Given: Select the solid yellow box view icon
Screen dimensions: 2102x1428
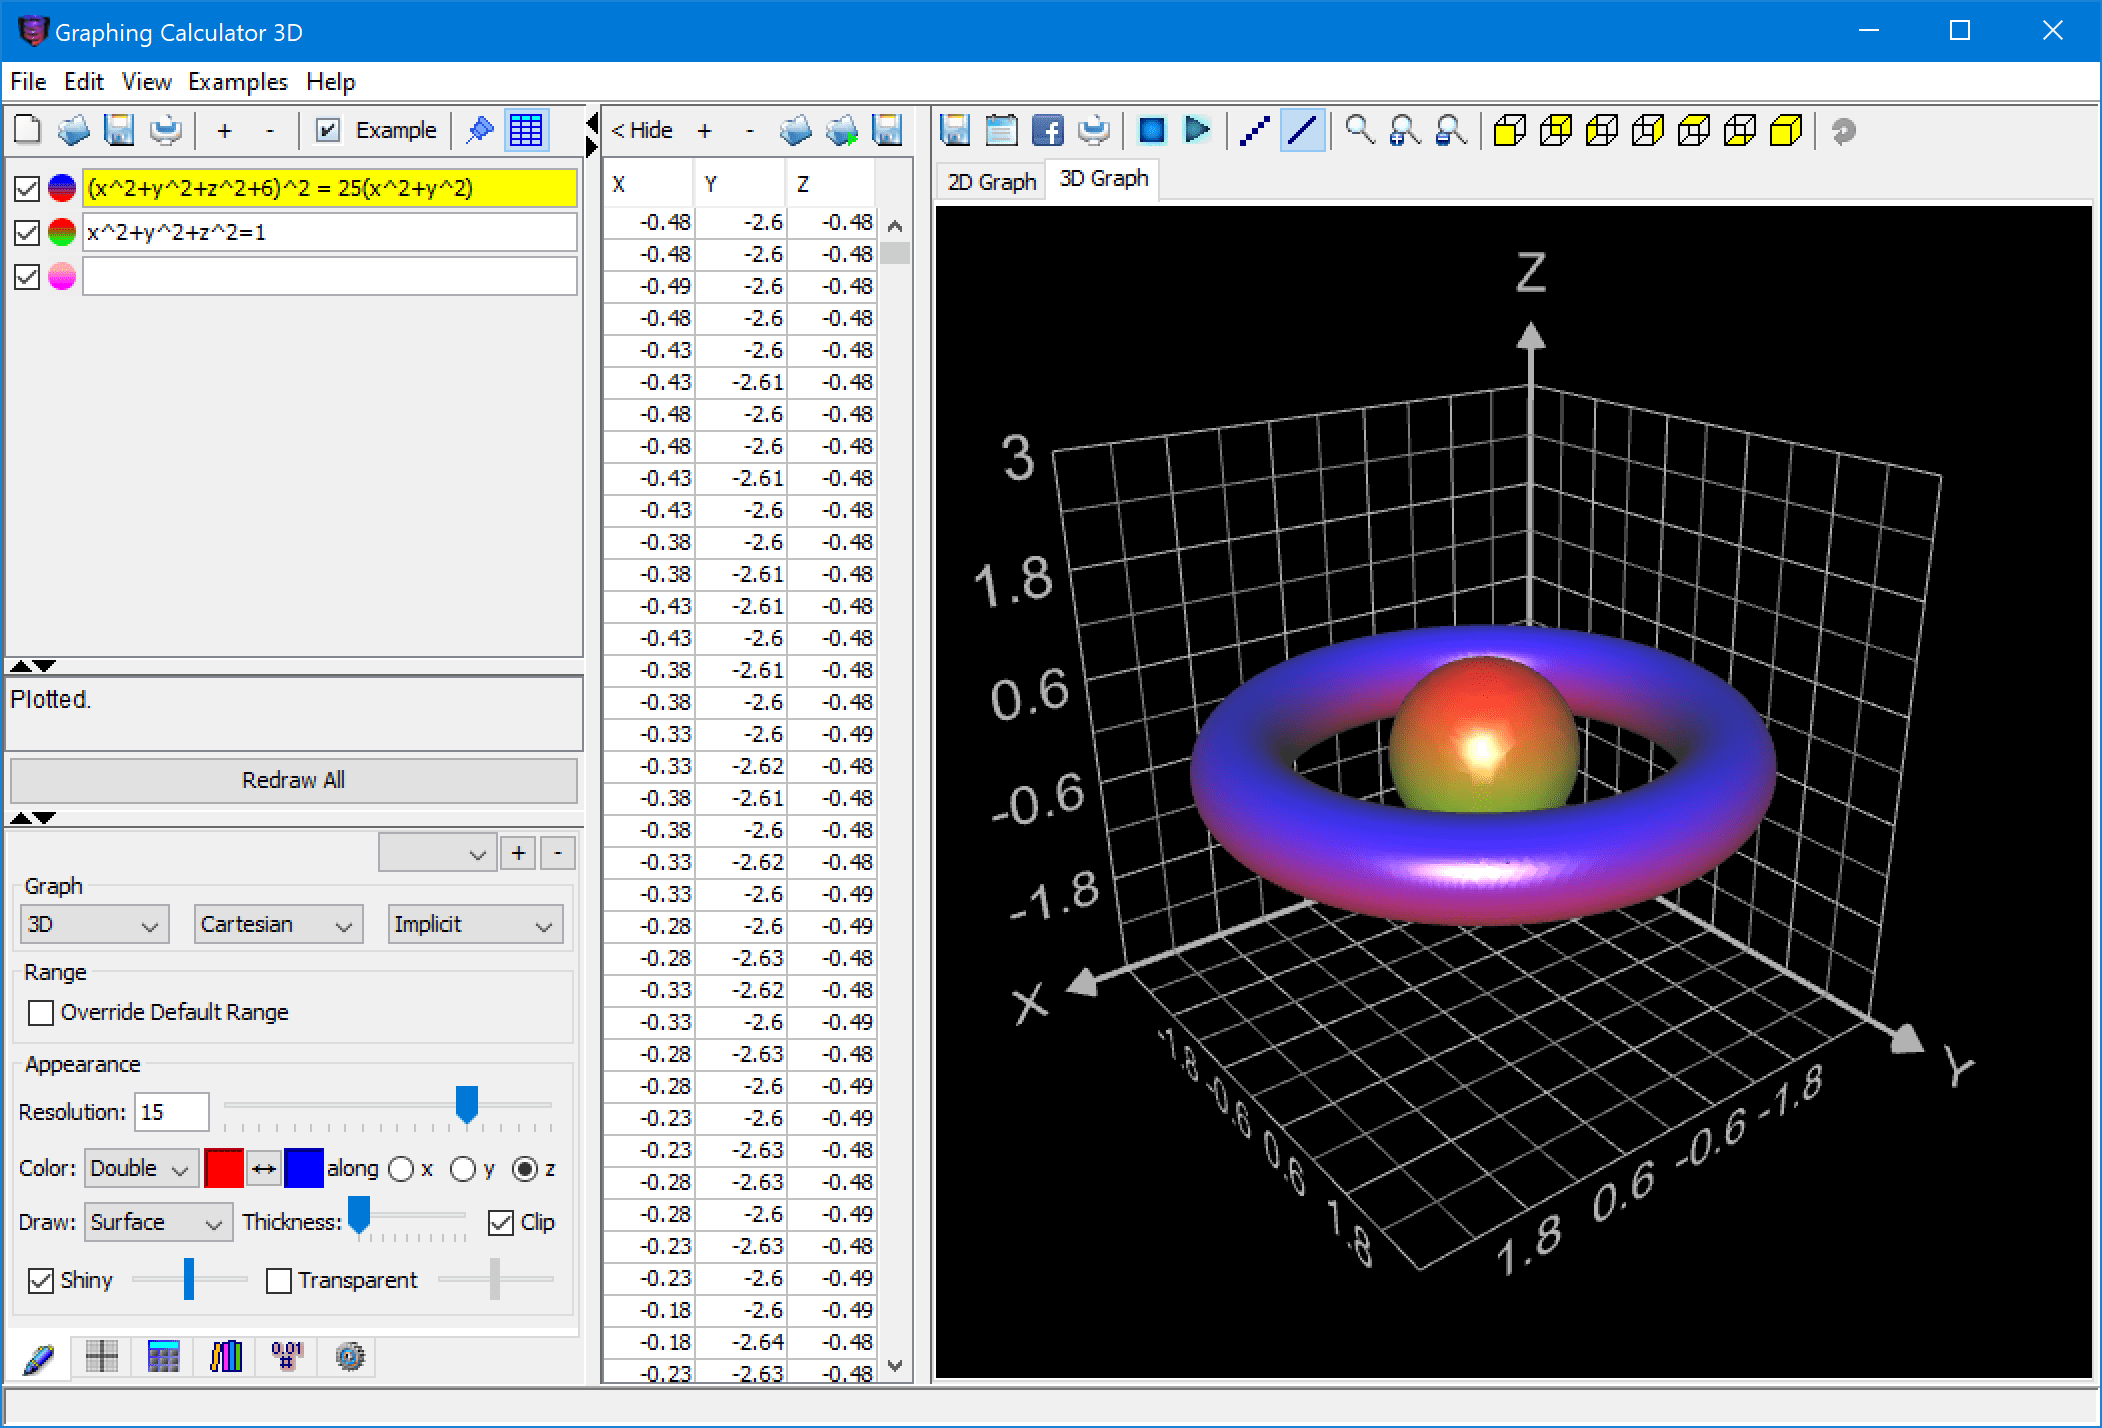Looking at the screenshot, I should 1785,130.
